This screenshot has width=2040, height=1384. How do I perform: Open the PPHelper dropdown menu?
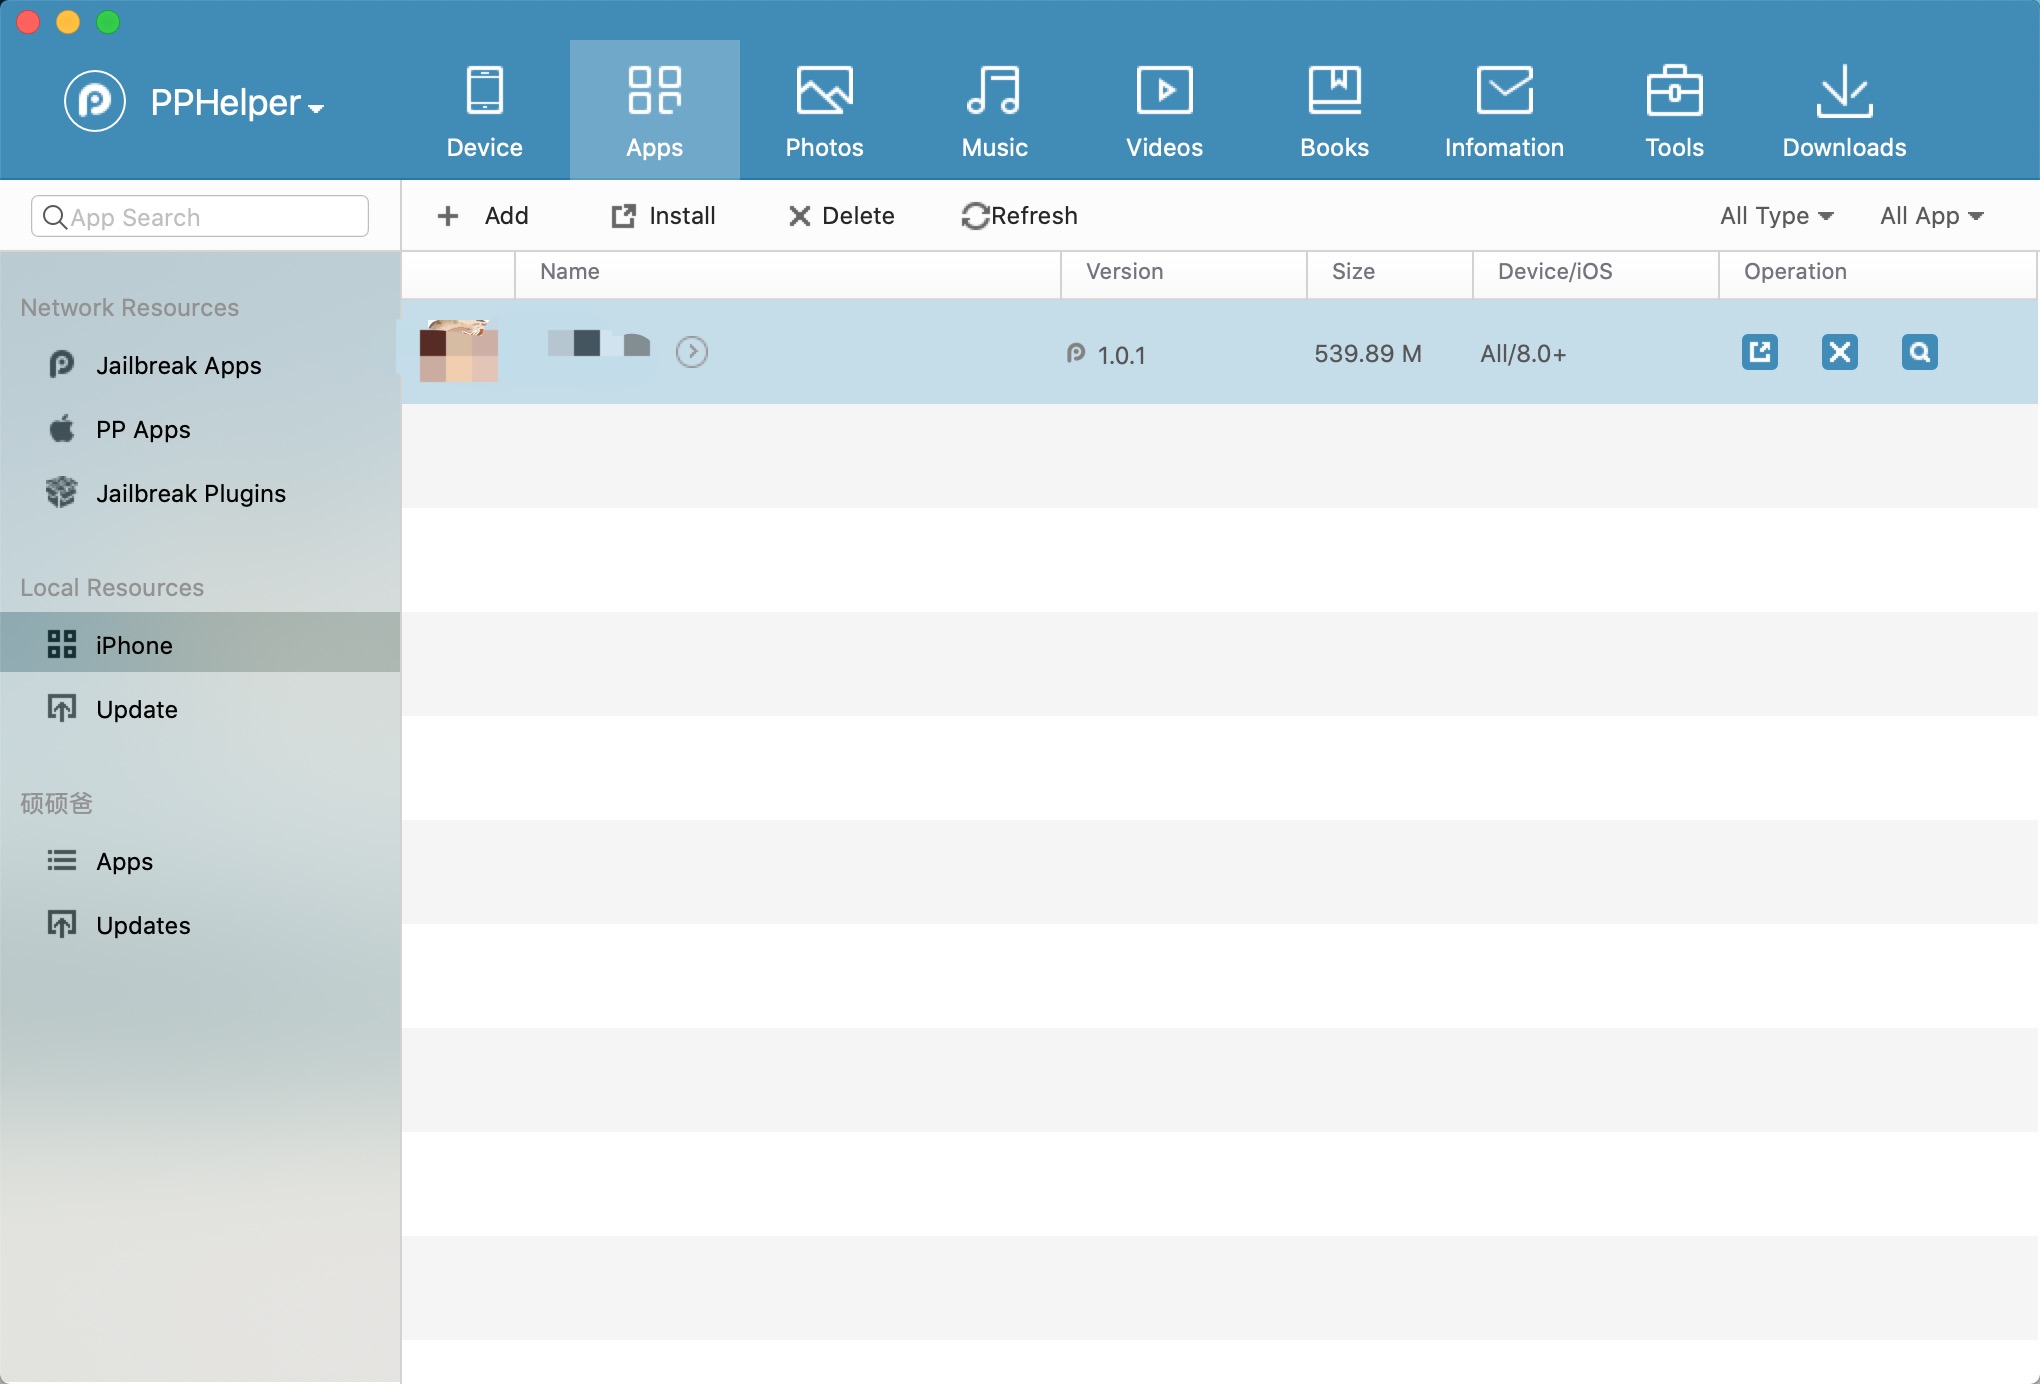coord(237,103)
